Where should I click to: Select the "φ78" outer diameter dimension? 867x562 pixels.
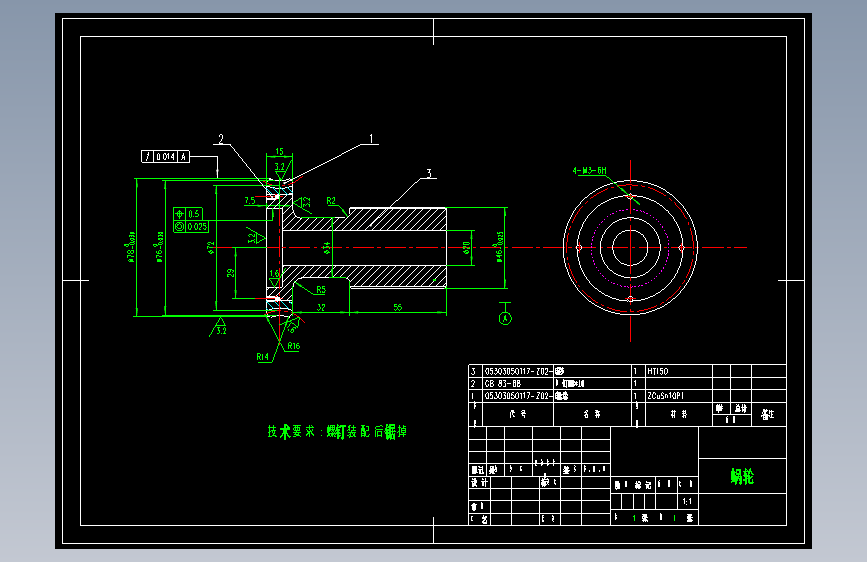pyautogui.click(x=130, y=247)
